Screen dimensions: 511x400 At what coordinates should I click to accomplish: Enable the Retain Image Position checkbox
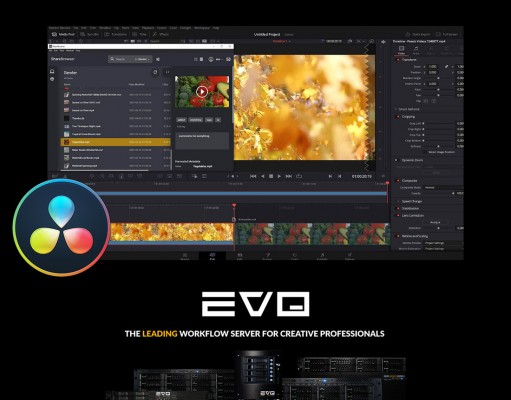[x=425, y=152]
